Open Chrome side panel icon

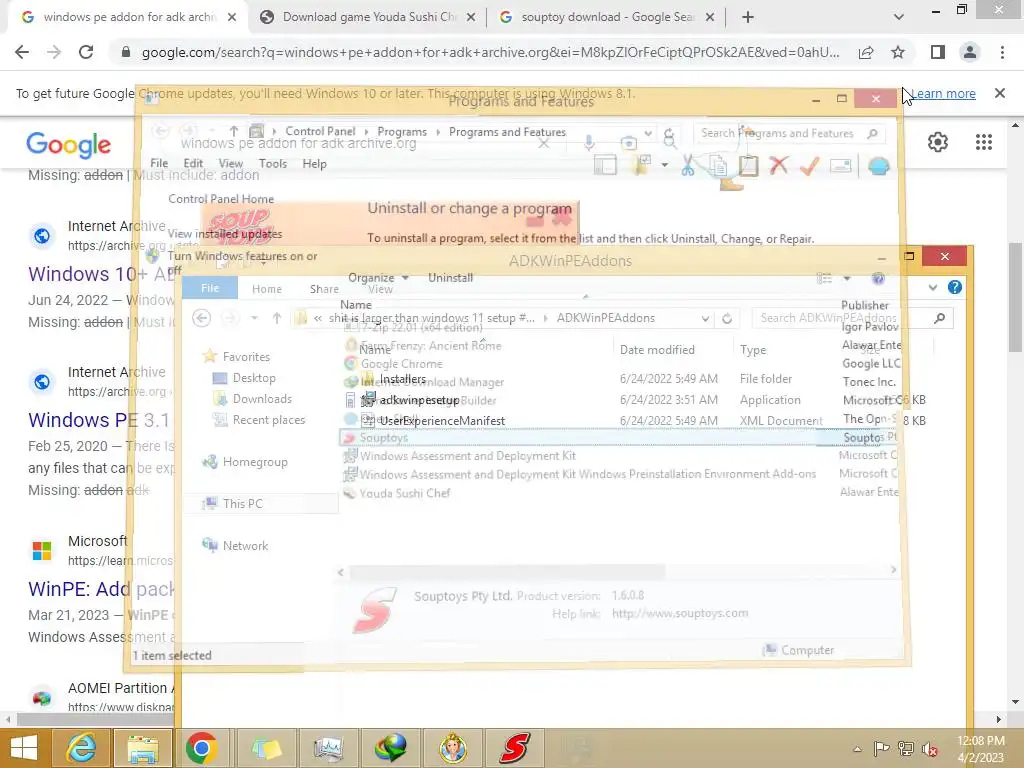coord(938,52)
